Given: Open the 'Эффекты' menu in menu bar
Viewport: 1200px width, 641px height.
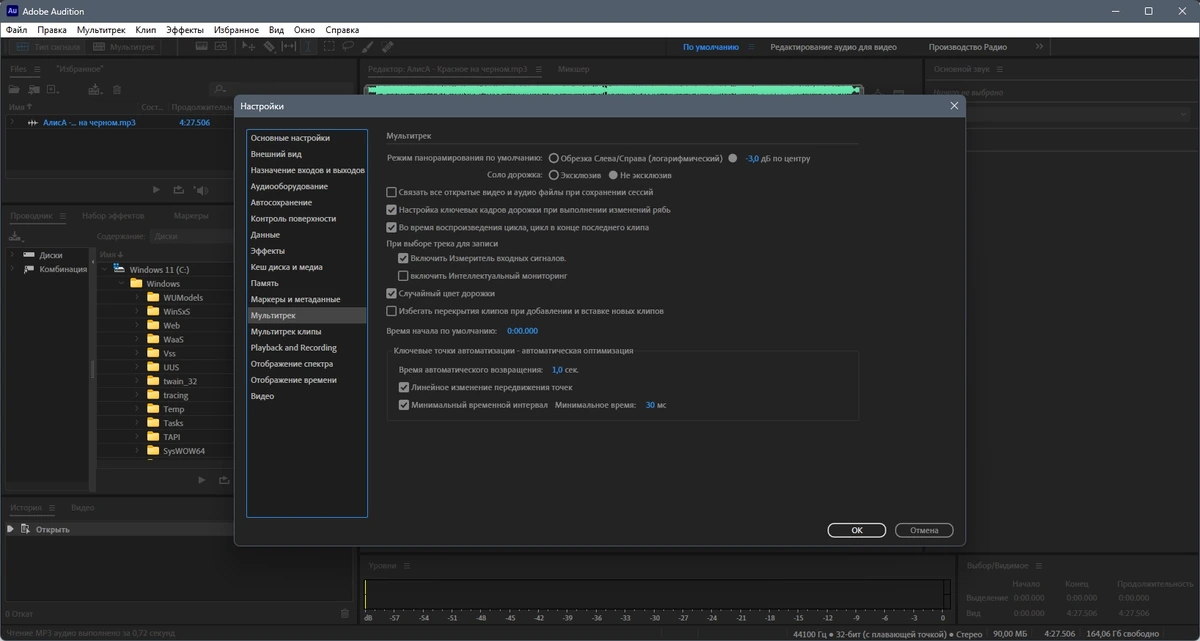Looking at the screenshot, I should coord(183,30).
